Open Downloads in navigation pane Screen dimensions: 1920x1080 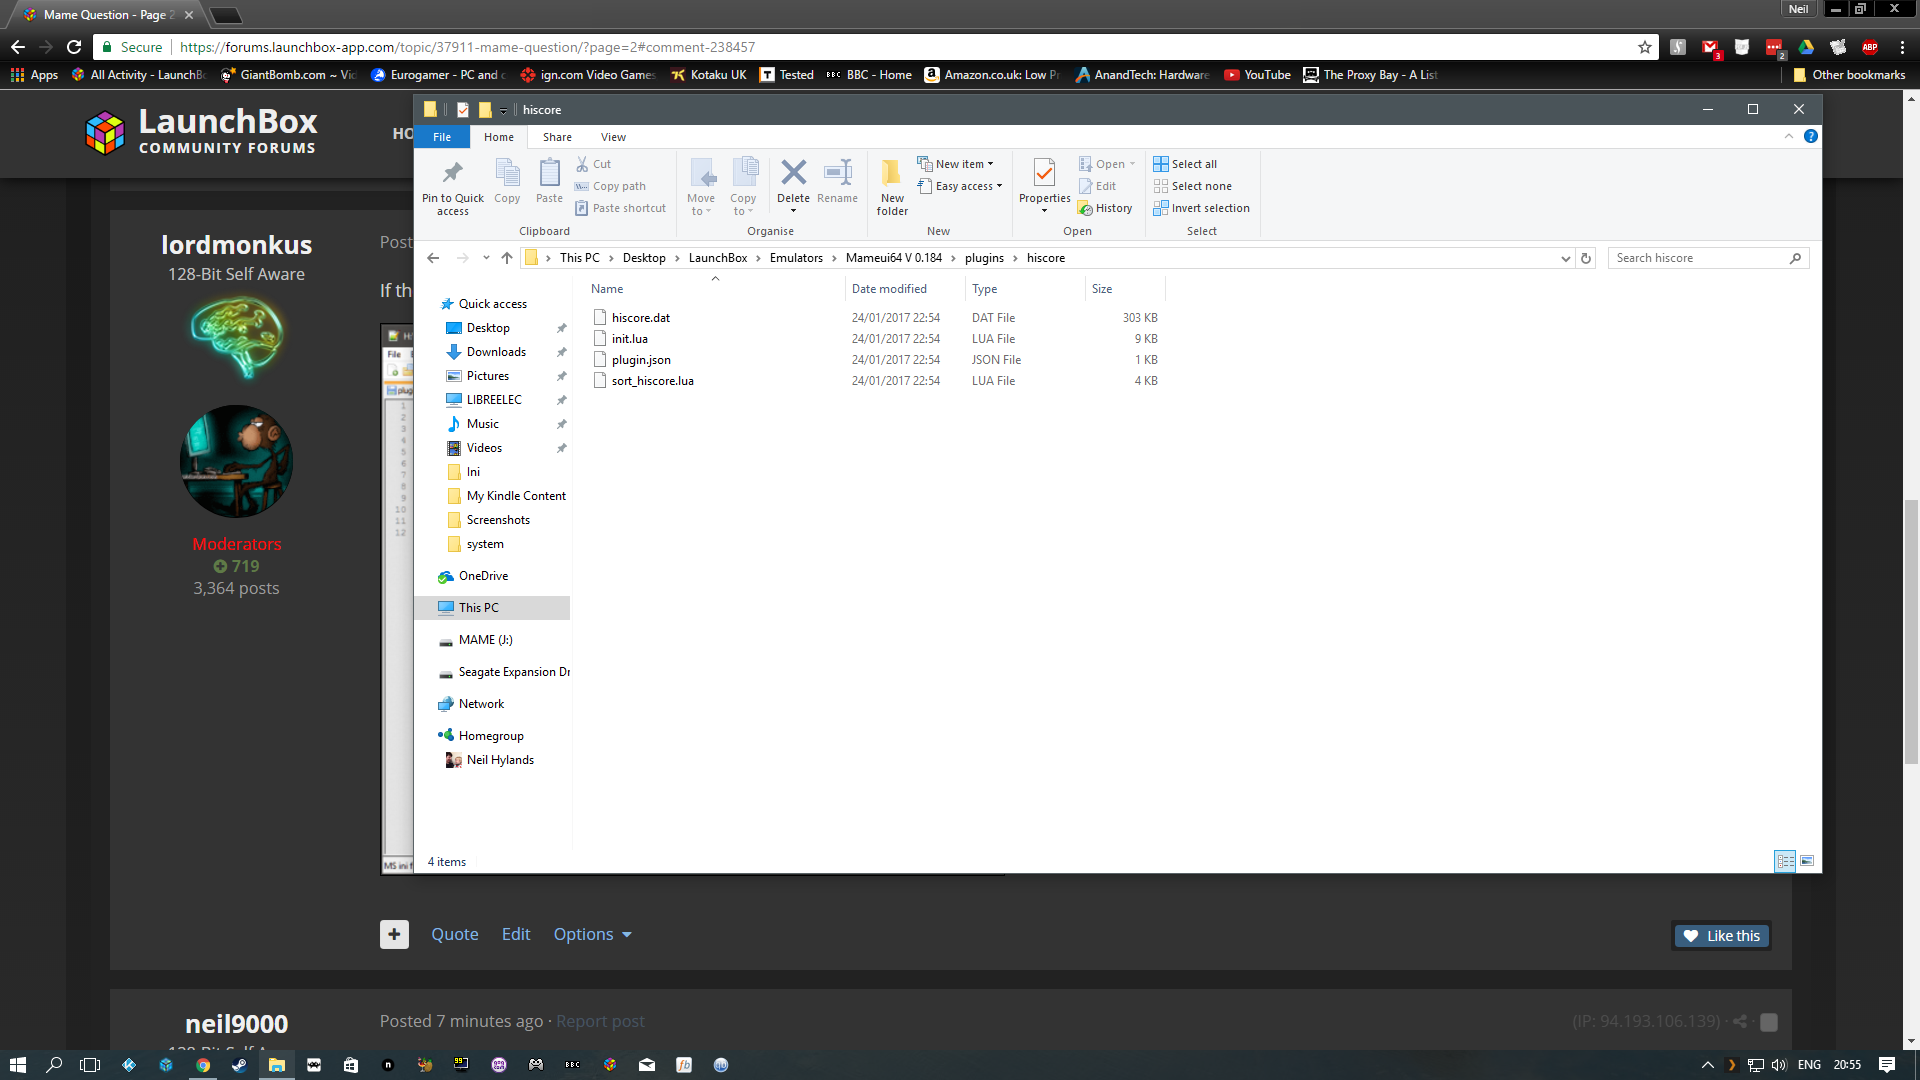coord(496,352)
